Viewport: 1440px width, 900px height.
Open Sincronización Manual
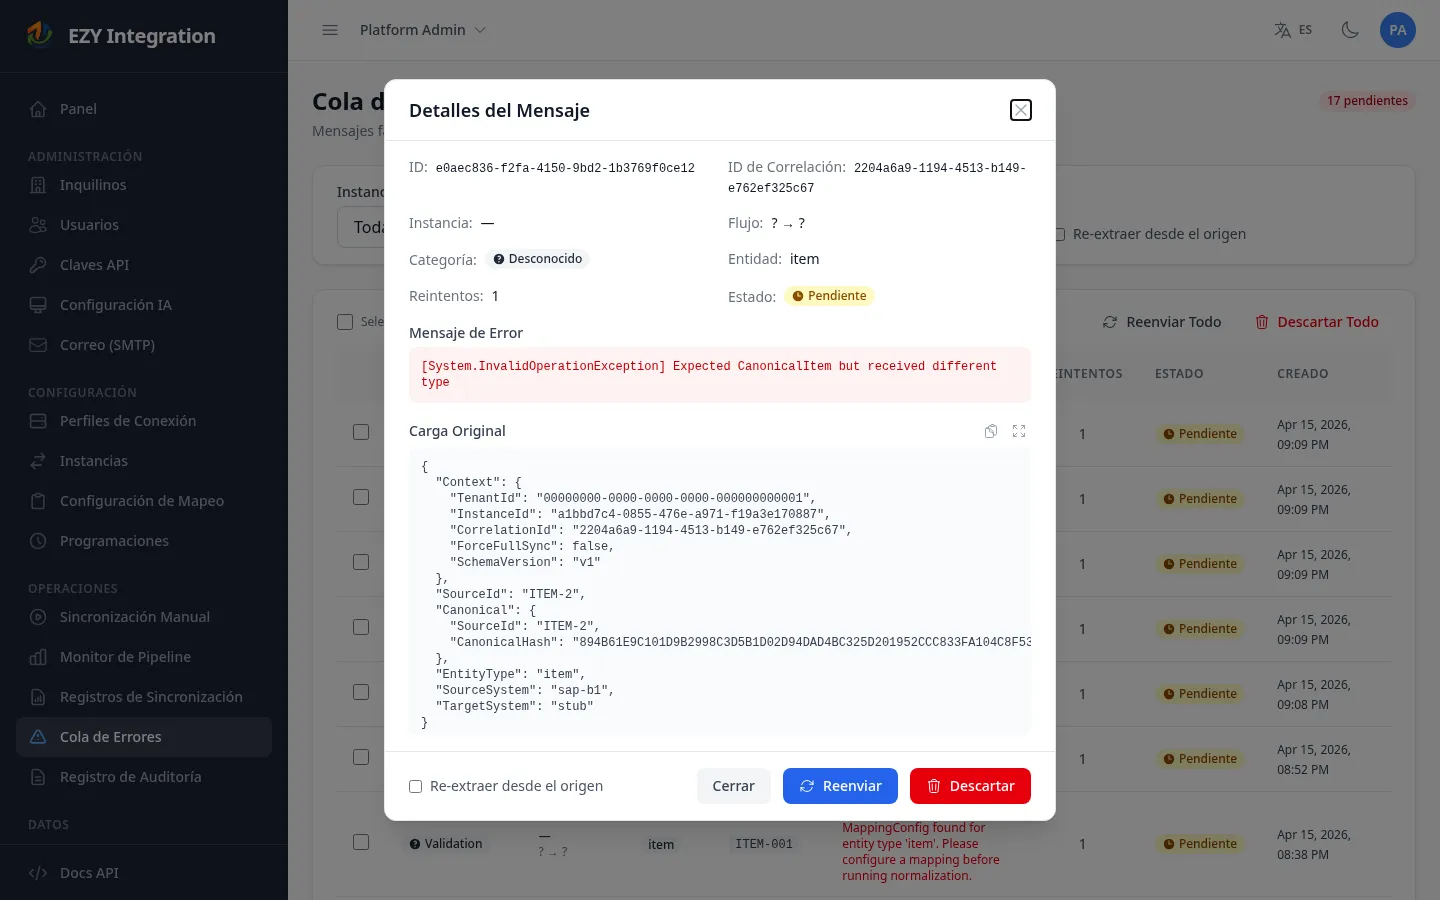(144, 617)
